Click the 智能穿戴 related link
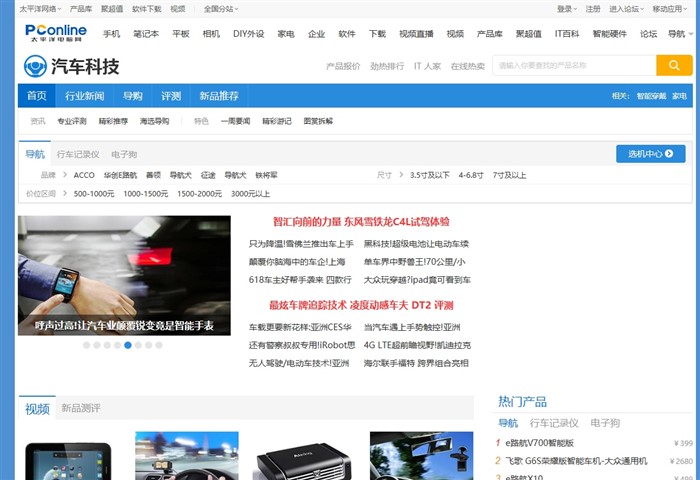The image size is (700, 480). pos(651,96)
